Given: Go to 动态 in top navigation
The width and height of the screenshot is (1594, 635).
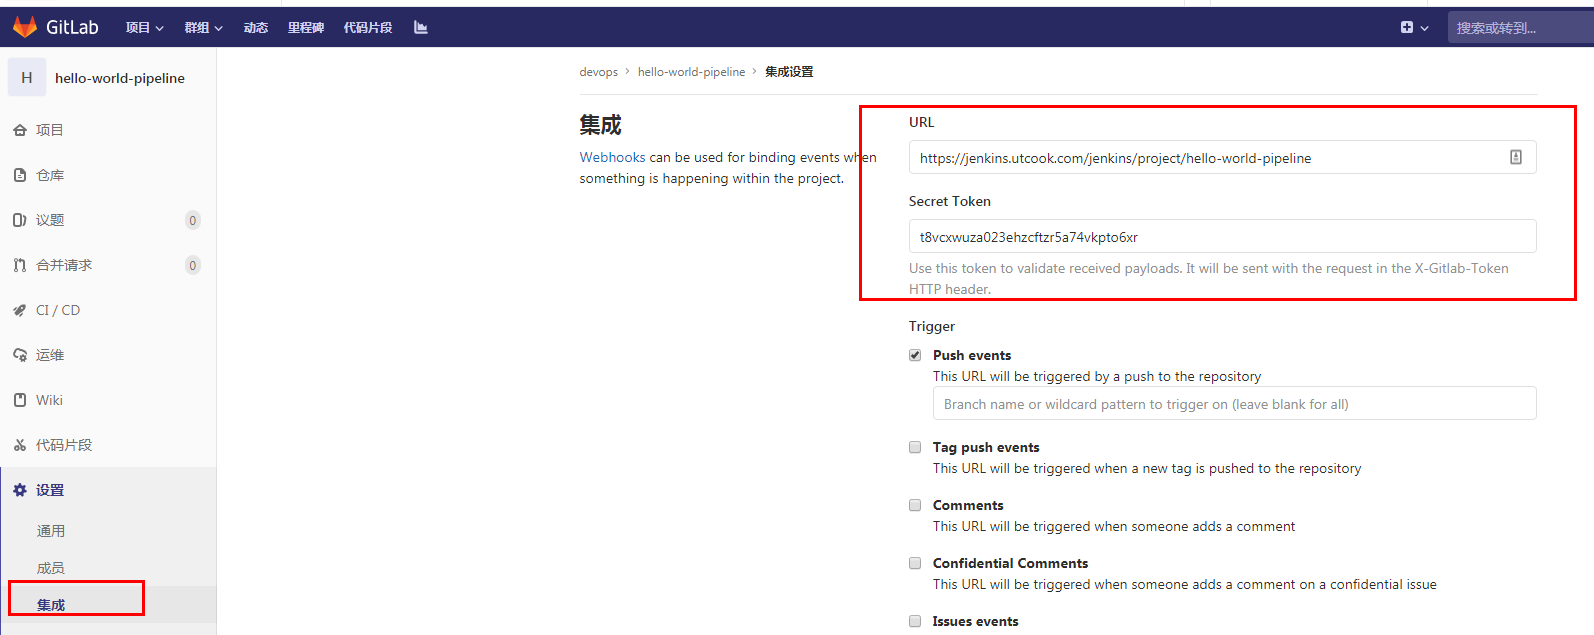Looking at the screenshot, I should 256,28.
